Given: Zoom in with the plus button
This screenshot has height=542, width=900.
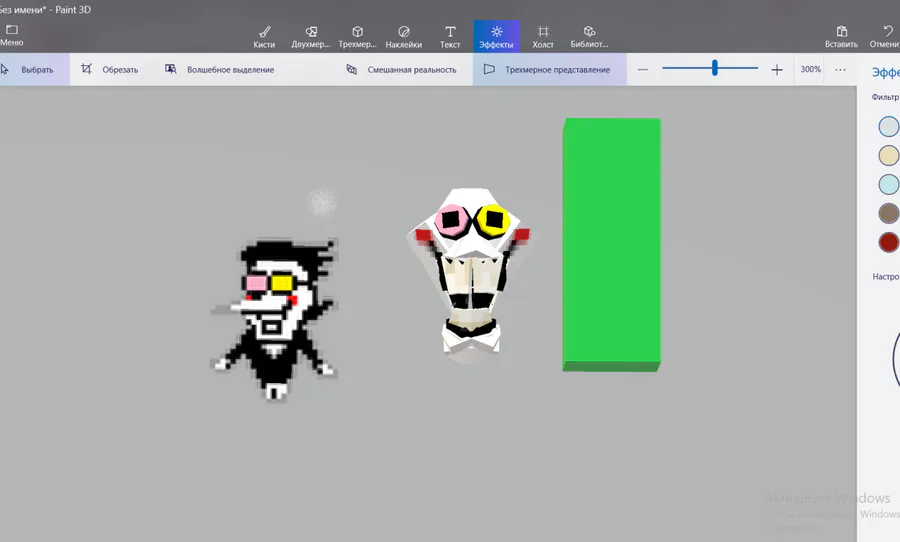Looking at the screenshot, I should [x=777, y=69].
